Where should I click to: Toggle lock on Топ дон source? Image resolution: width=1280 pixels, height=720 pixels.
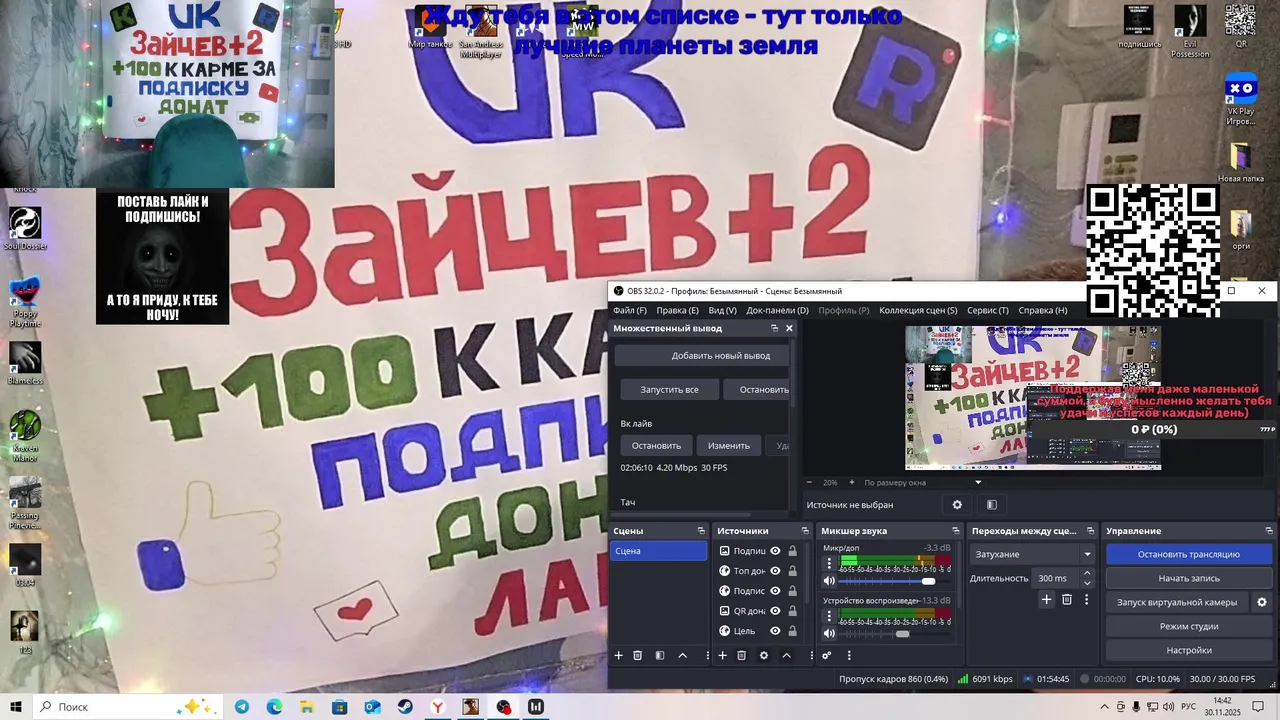tap(793, 571)
